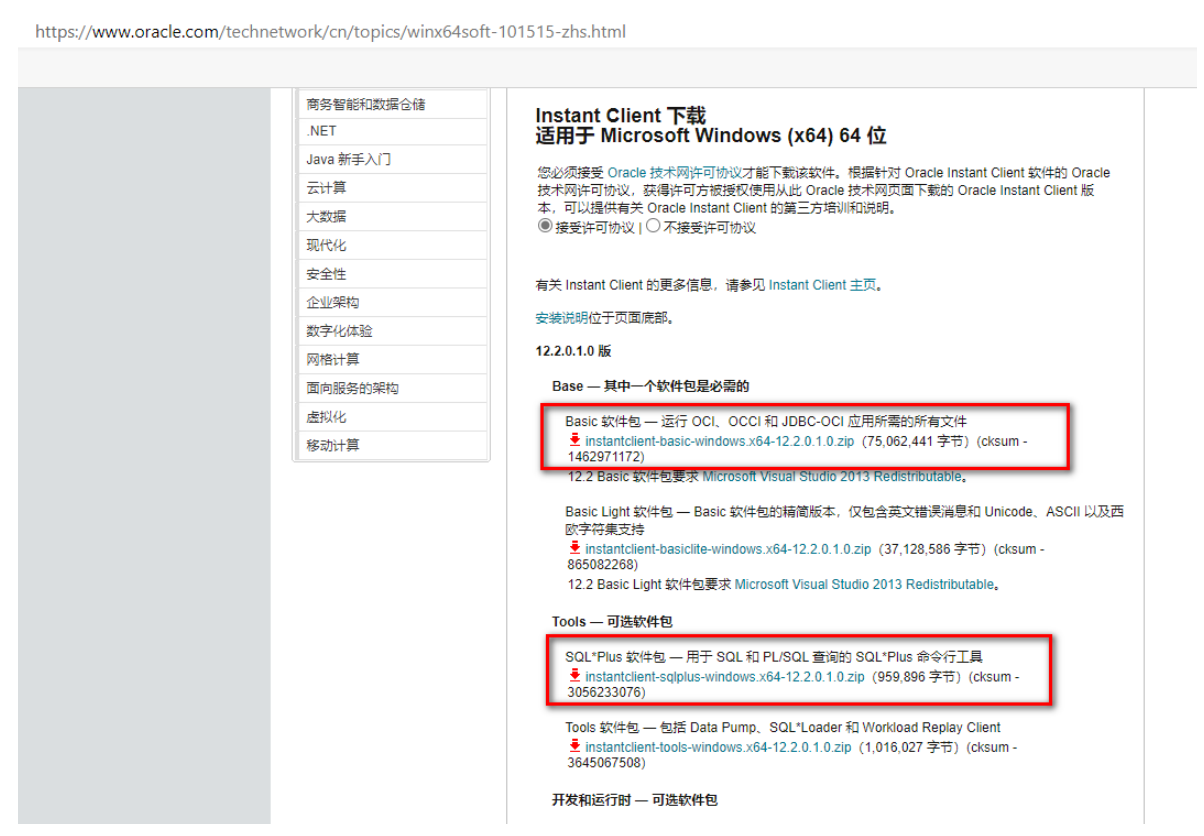The image size is (1204, 836).
Task: Click the download icon for Basic Light package
Action: pyautogui.click(x=575, y=548)
